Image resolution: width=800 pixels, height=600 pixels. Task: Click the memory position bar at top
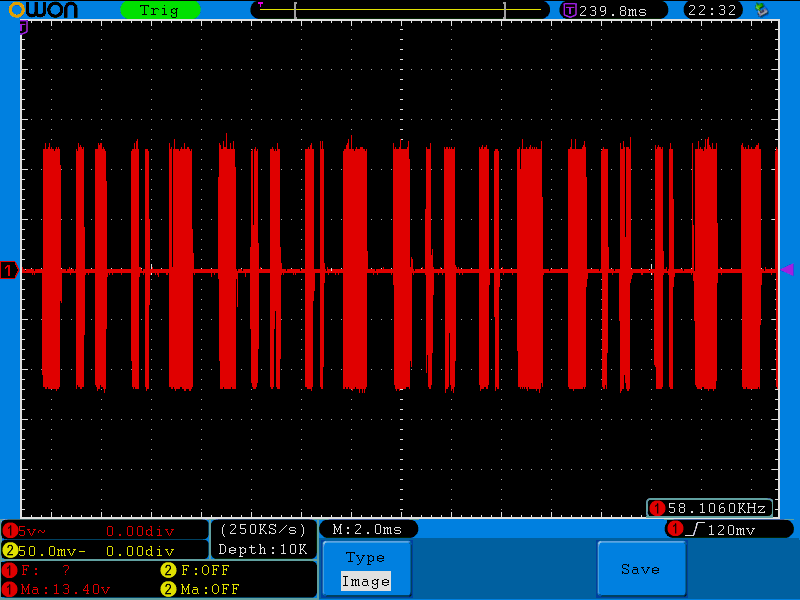[x=400, y=10]
